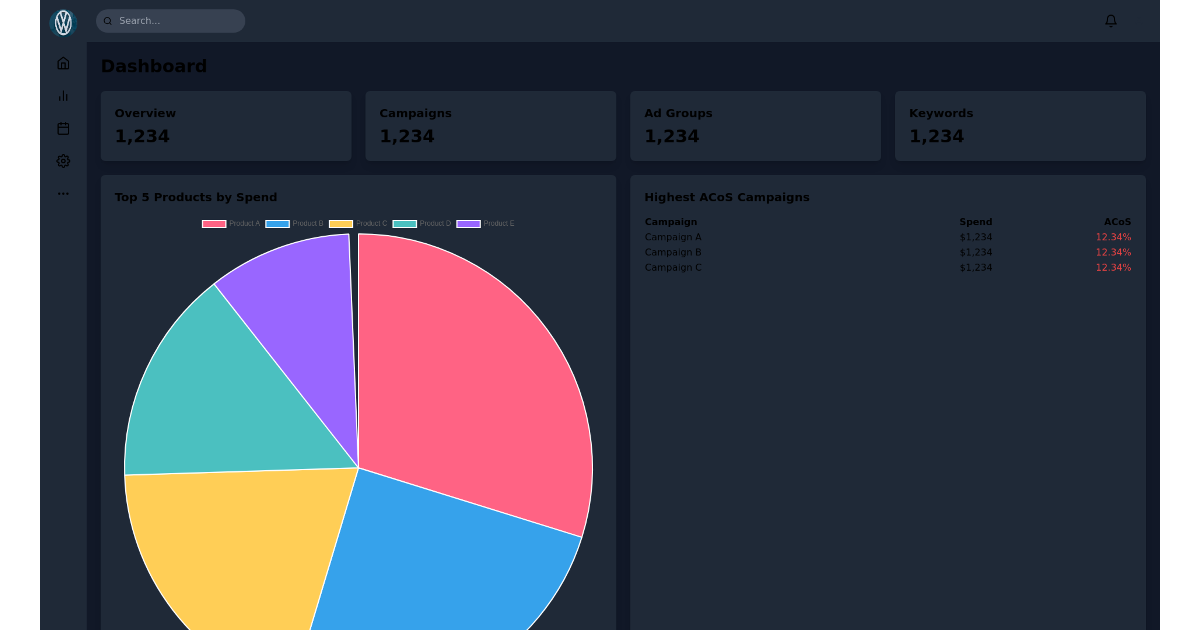Click the notification bell icon

point(1110,20)
